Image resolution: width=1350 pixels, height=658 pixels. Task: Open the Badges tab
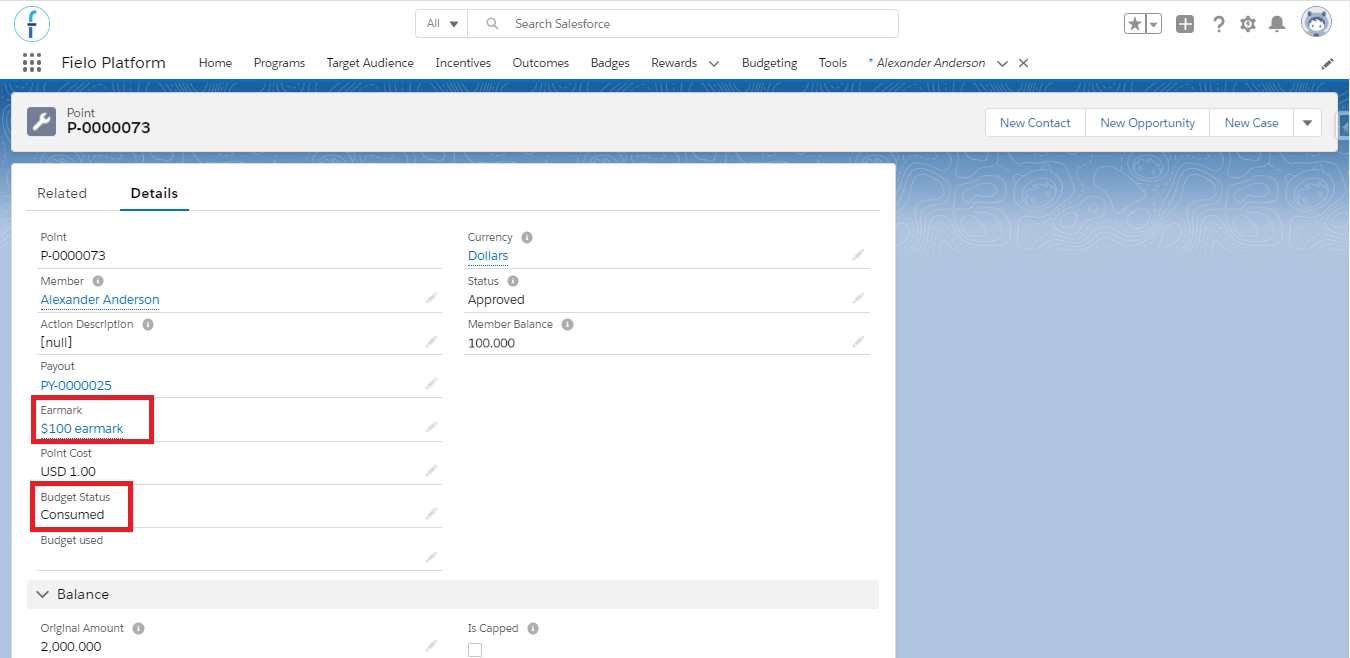click(610, 63)
